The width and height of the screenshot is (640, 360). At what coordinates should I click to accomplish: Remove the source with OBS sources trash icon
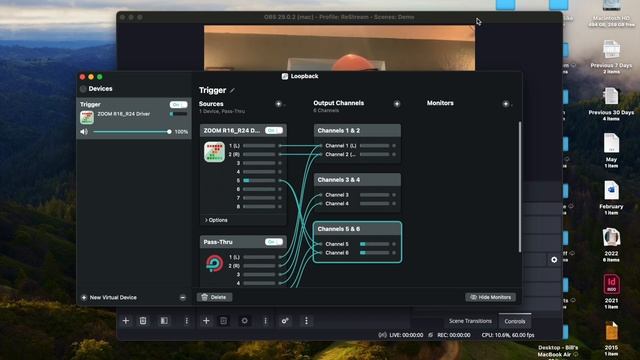point(223,321)
